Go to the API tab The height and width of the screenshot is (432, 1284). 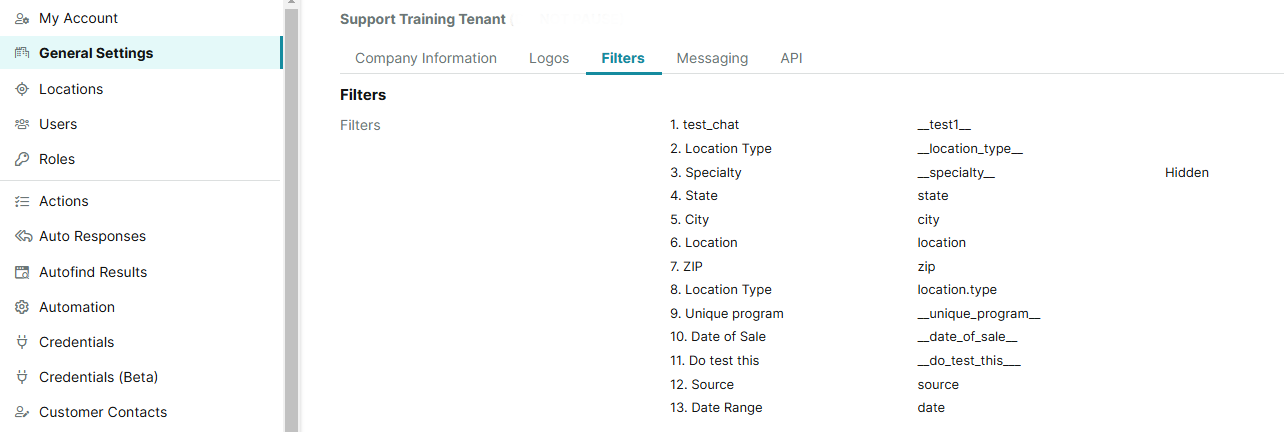coord(791,58)
